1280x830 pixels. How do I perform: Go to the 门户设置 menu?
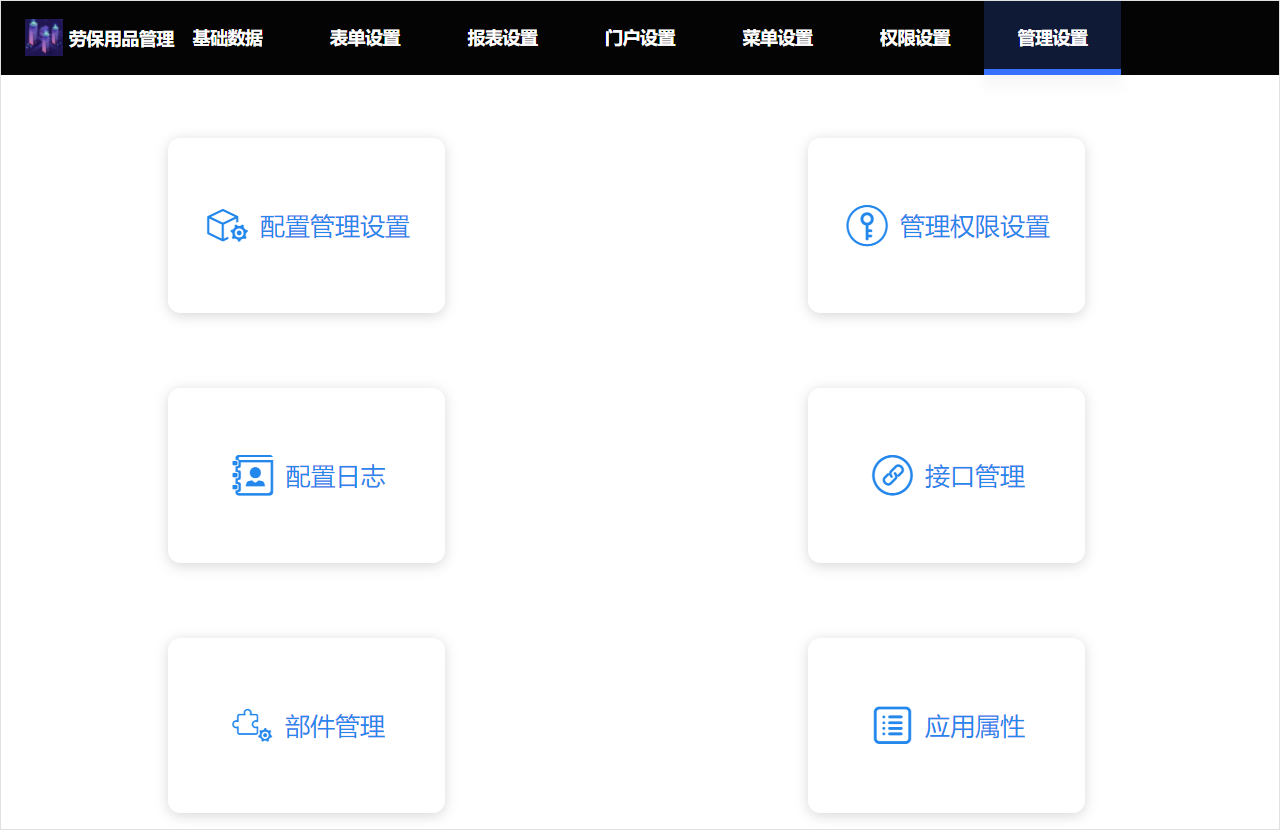640,39
